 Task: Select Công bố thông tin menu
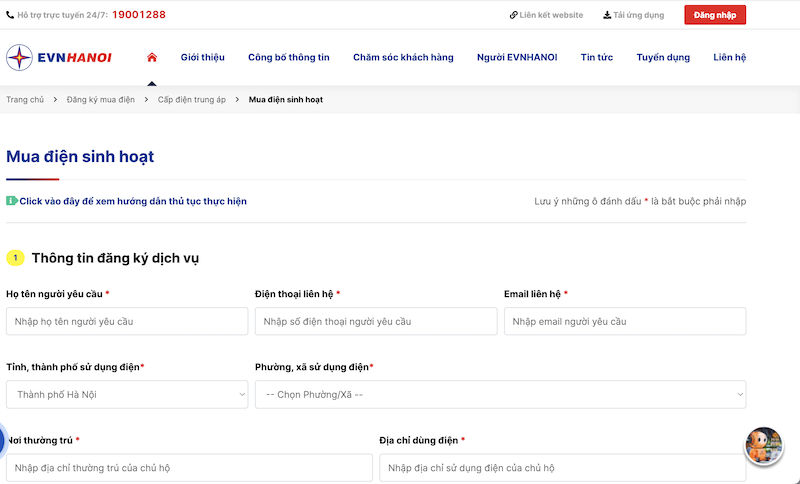coord(288,57)
